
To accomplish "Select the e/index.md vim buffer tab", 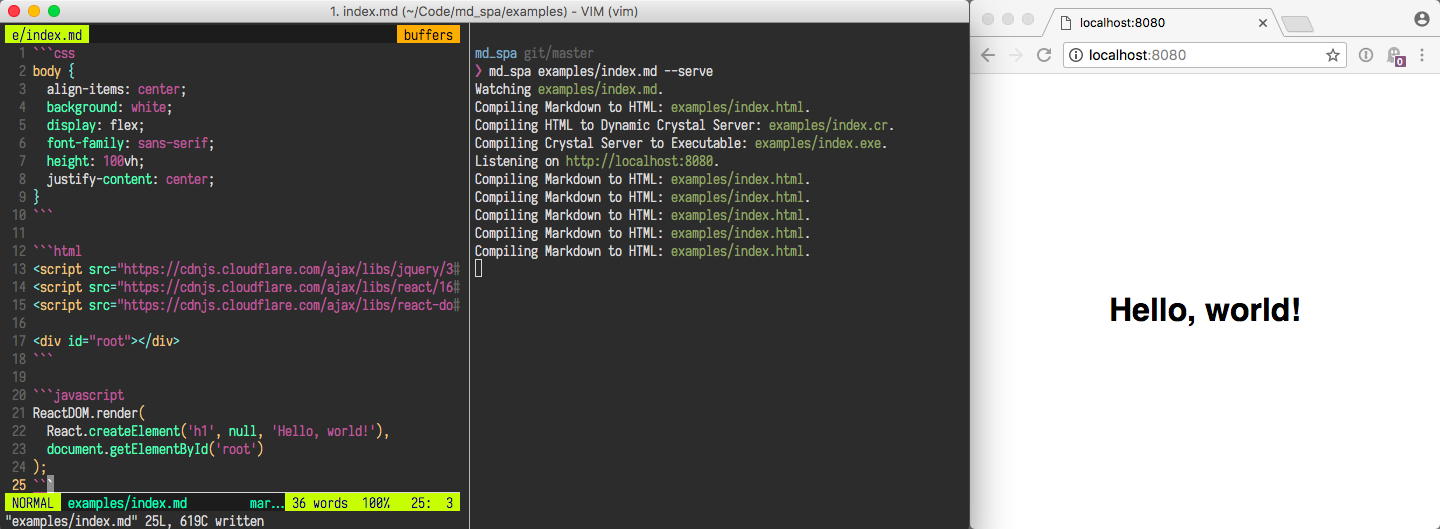I will click(47, 35).
